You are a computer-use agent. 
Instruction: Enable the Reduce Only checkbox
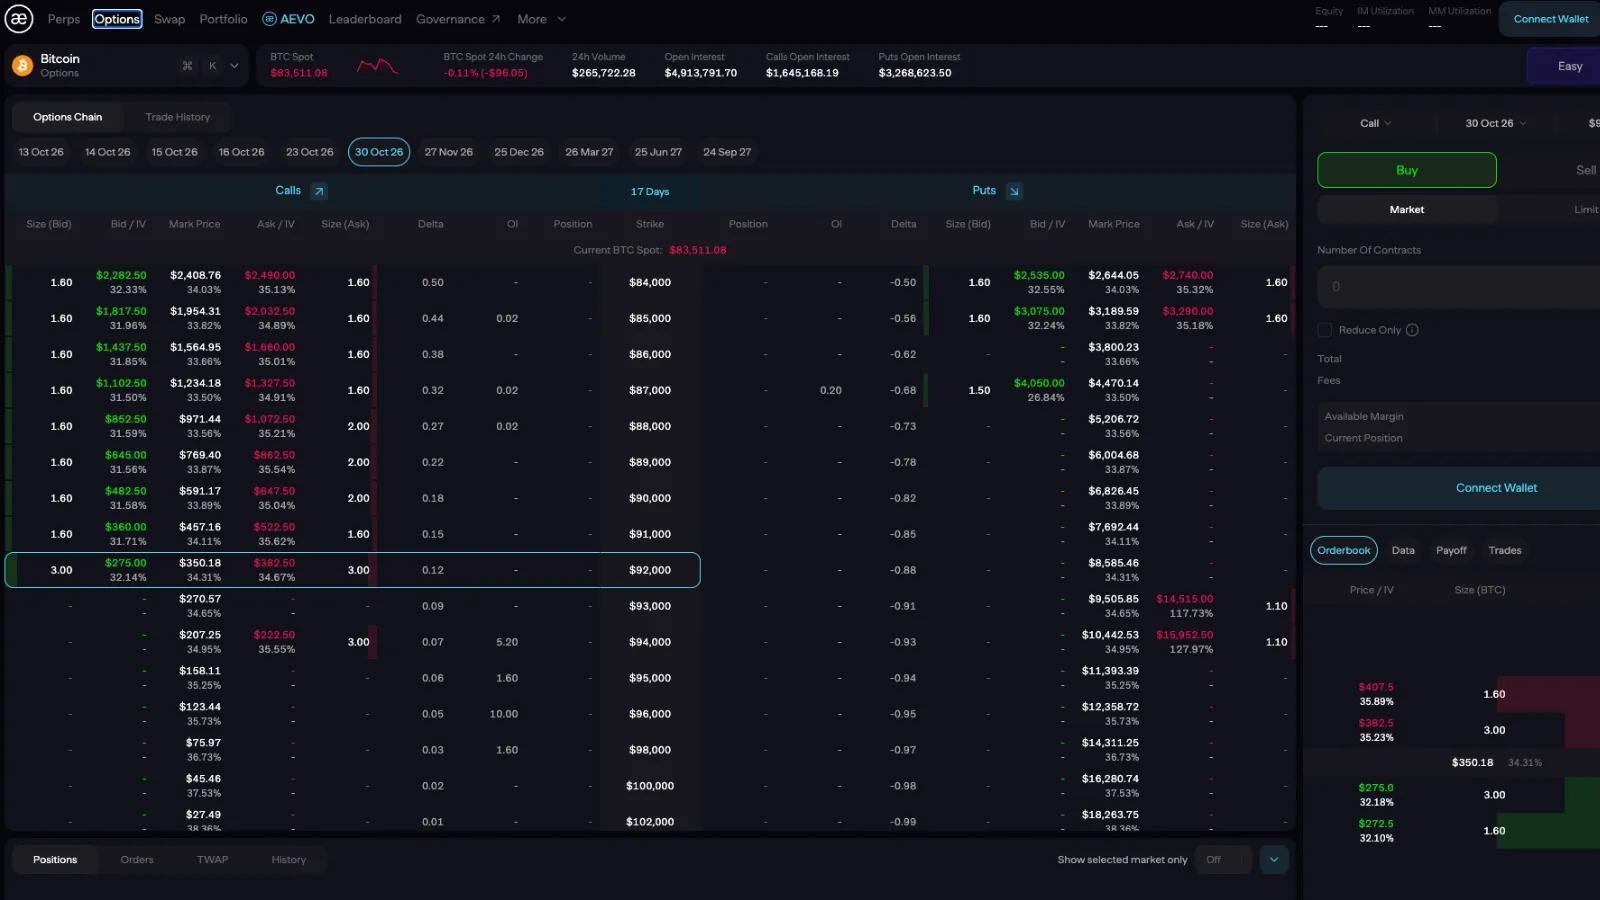coord(1324,330)
